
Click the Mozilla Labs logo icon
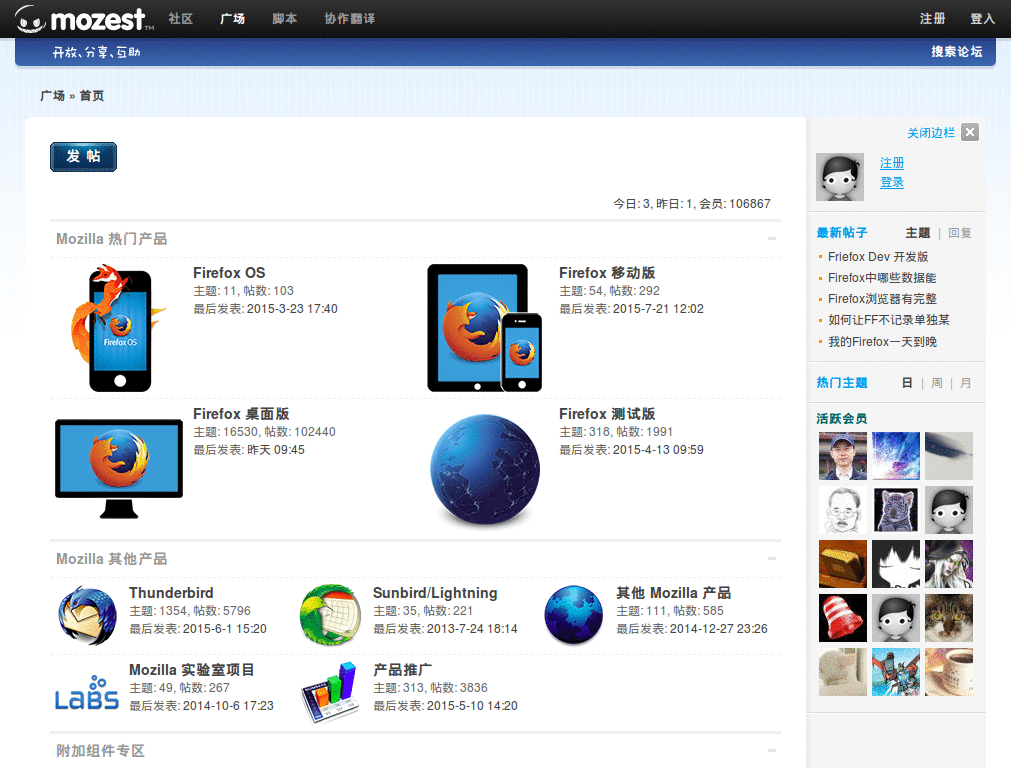(87, 693)
